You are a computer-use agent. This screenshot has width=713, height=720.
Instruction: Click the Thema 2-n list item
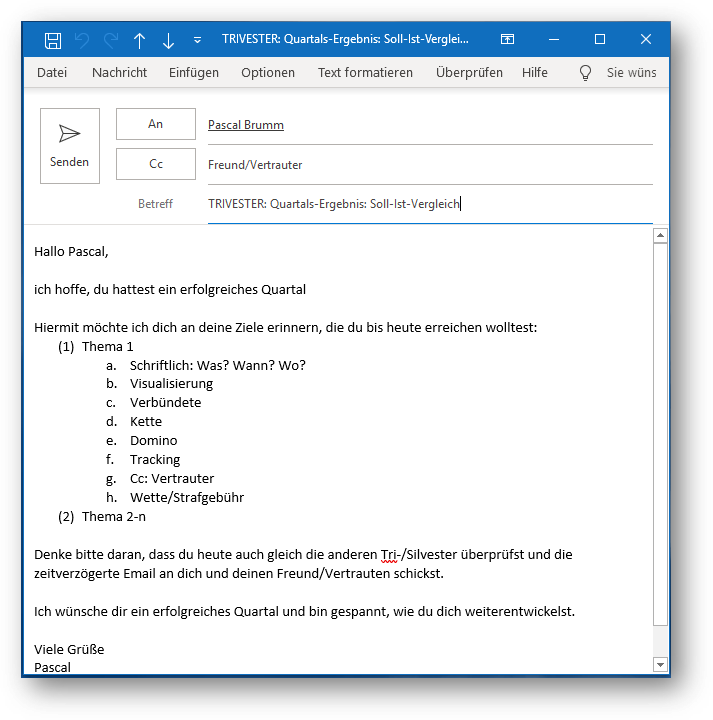114,517
